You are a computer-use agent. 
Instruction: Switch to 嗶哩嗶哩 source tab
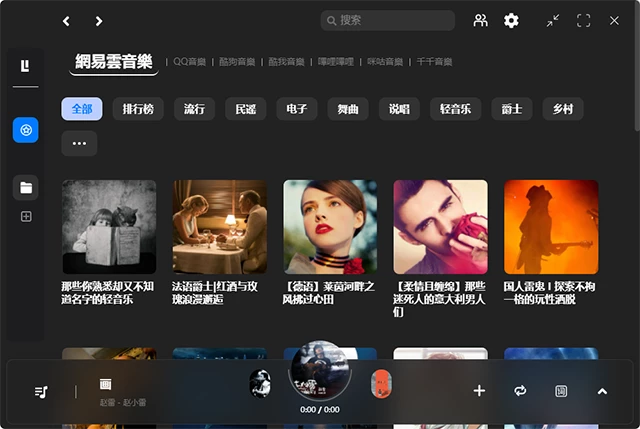click(x=336, y=62)
